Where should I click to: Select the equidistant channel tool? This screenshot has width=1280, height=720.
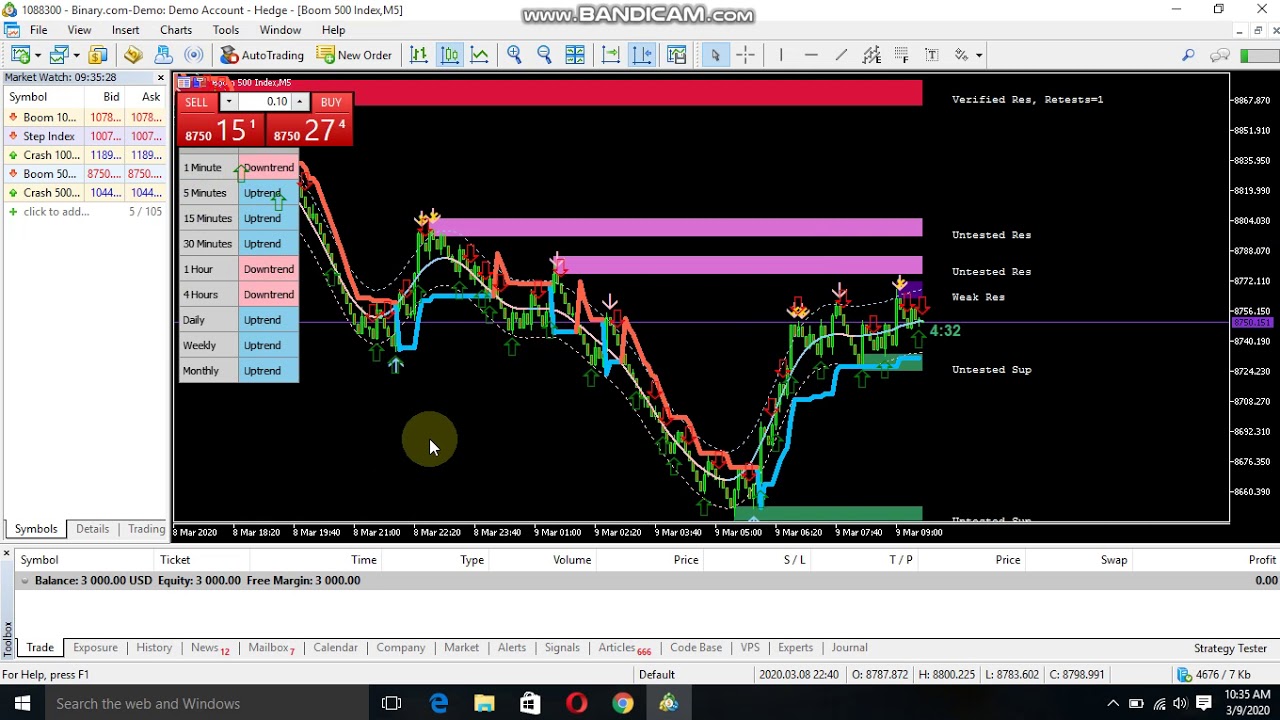(871, 55)
